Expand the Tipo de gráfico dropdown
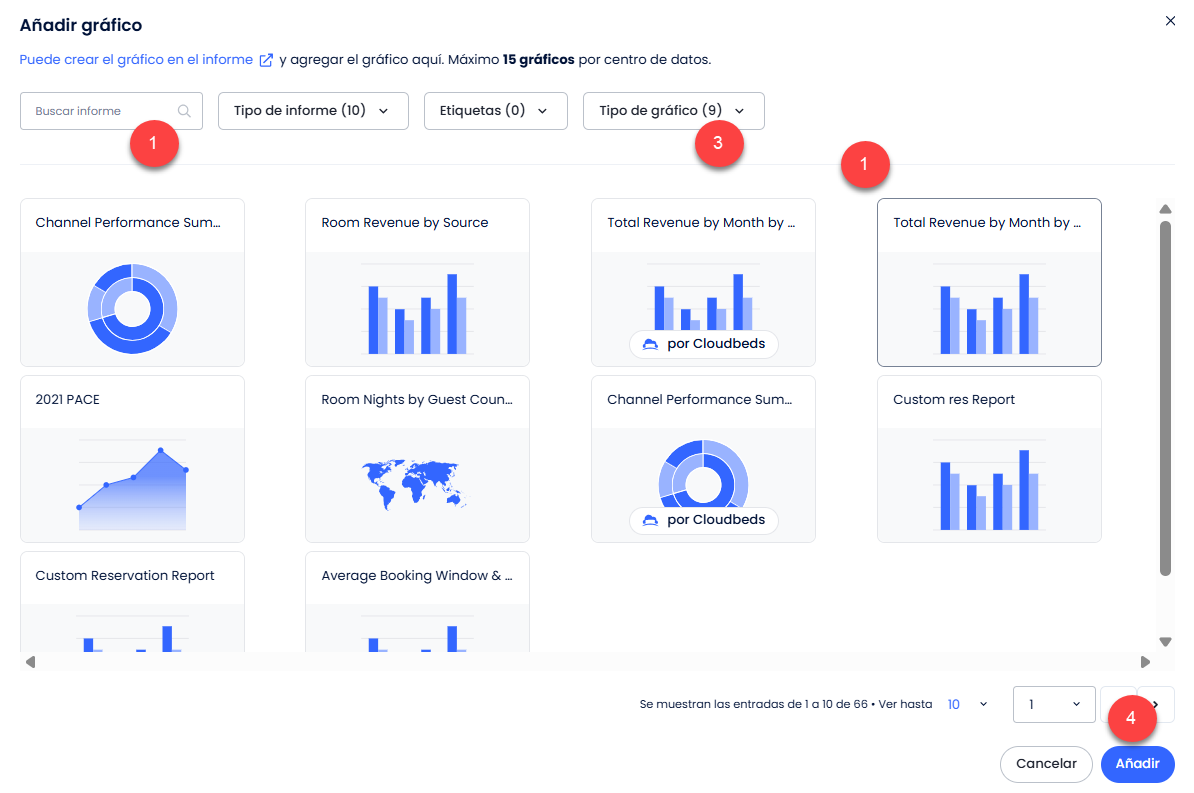 click(x=673, y=111)
